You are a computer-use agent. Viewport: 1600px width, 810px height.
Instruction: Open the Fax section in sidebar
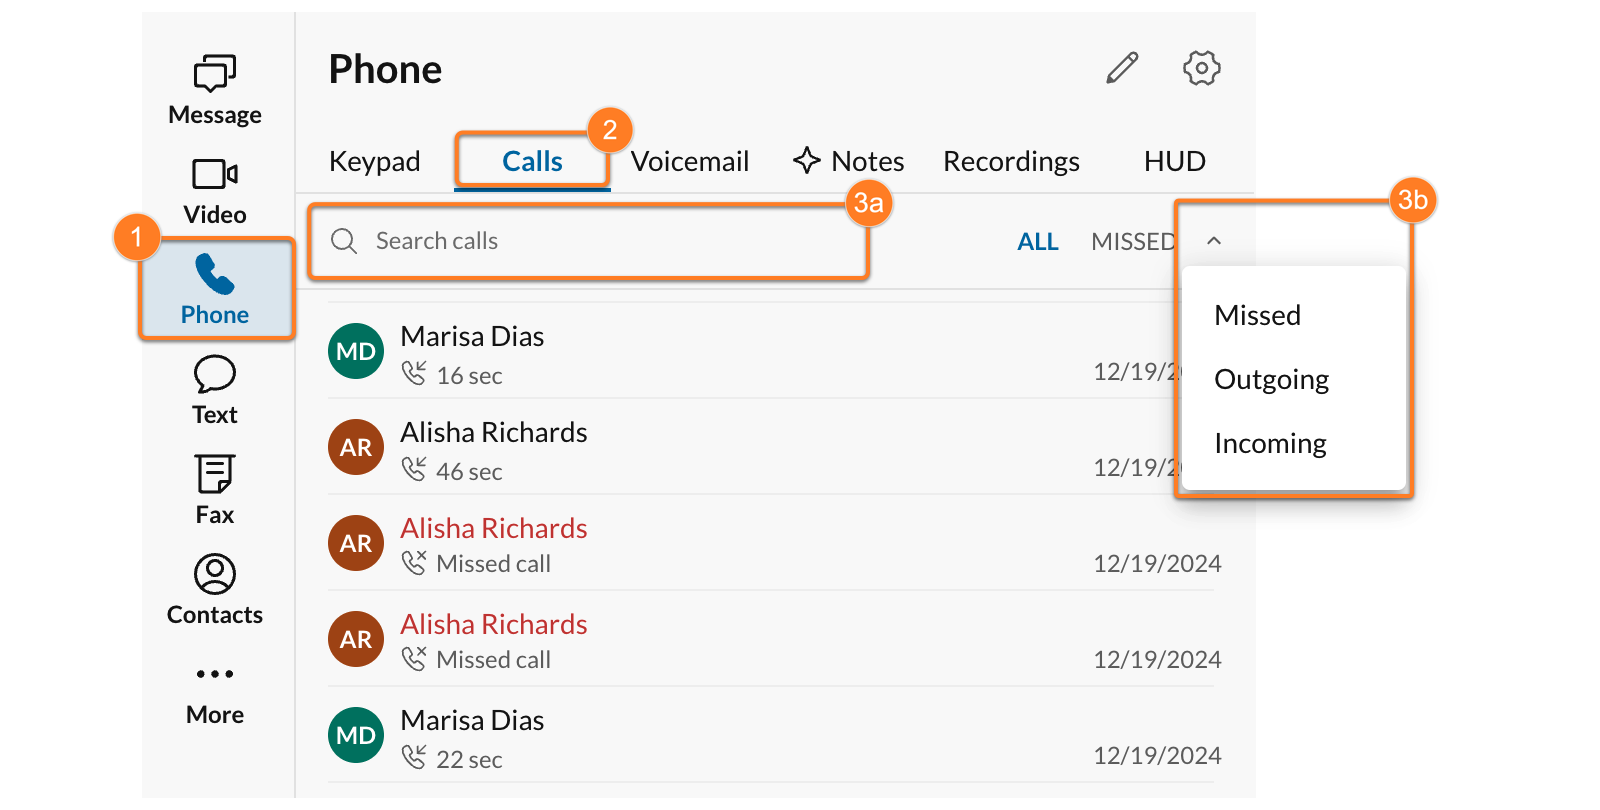[x=215, y=490]
